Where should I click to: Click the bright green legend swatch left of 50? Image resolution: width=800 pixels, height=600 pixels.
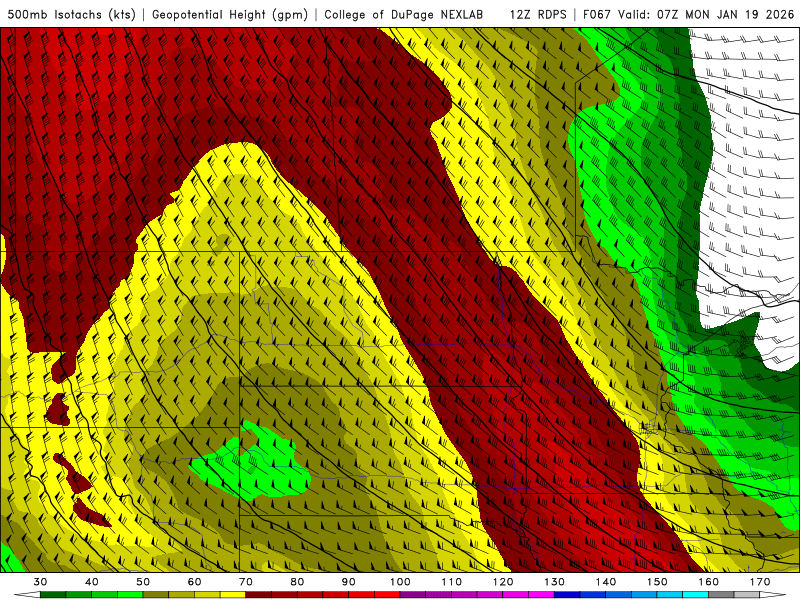130,595
